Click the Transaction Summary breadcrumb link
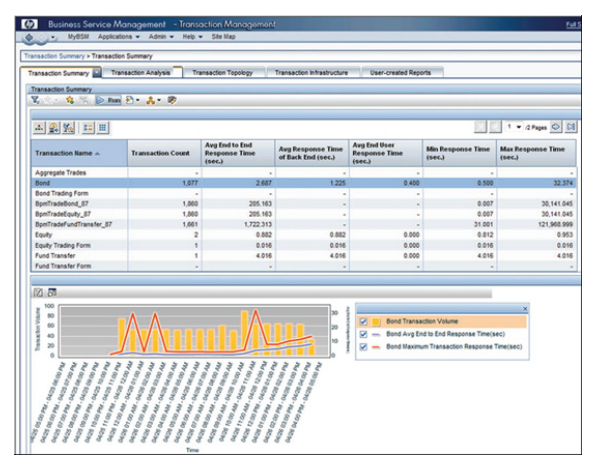This screenshot has height=464, width=597. [x=54, y=56]
